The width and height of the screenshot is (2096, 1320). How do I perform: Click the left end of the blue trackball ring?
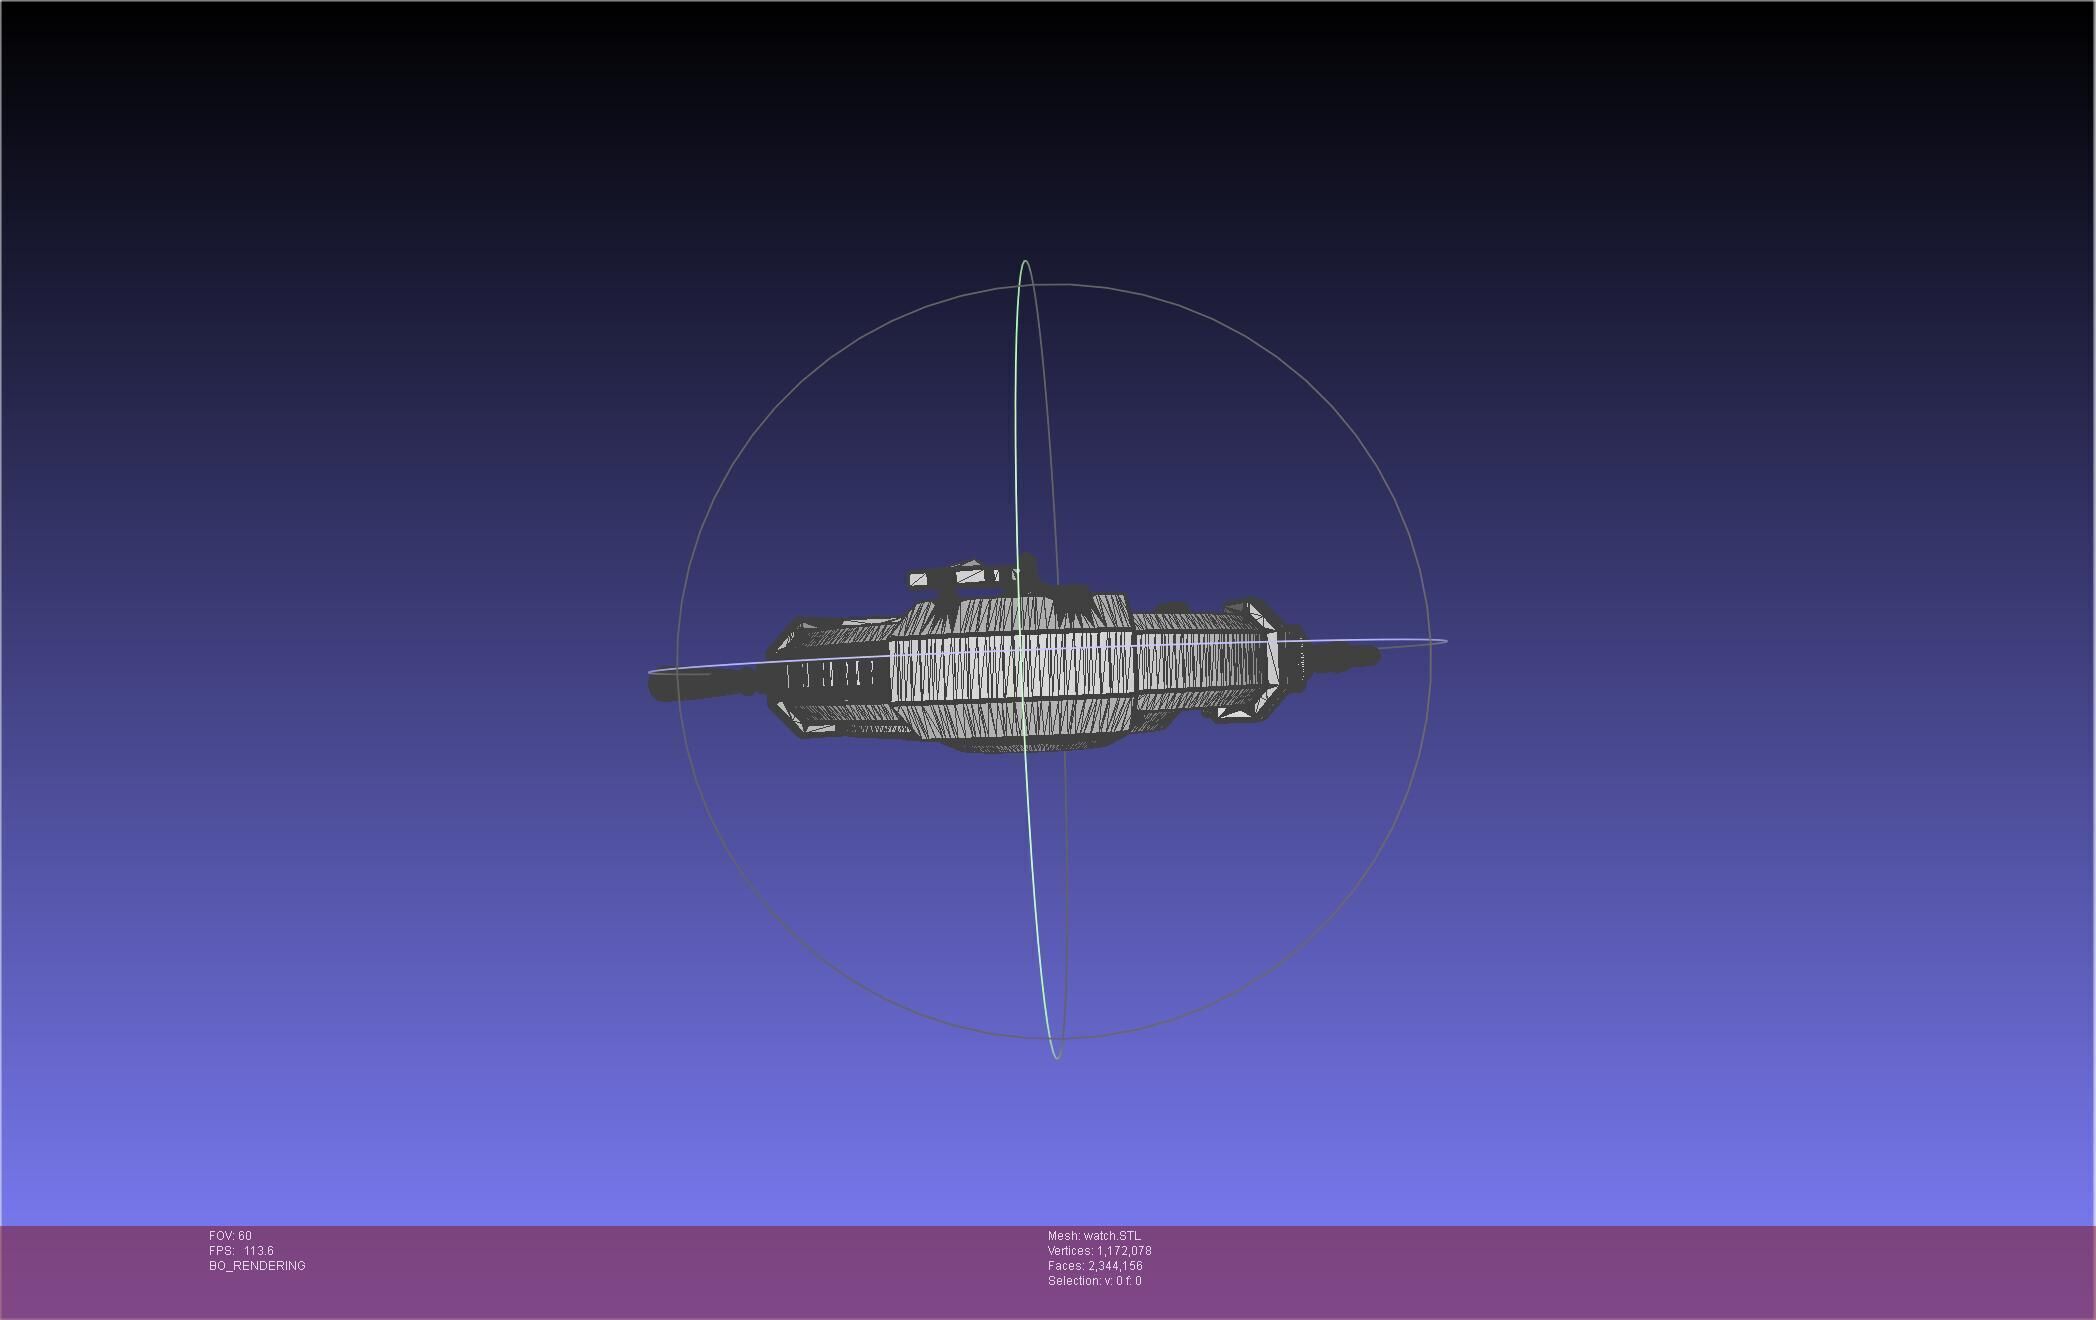[x=651, y=673]
